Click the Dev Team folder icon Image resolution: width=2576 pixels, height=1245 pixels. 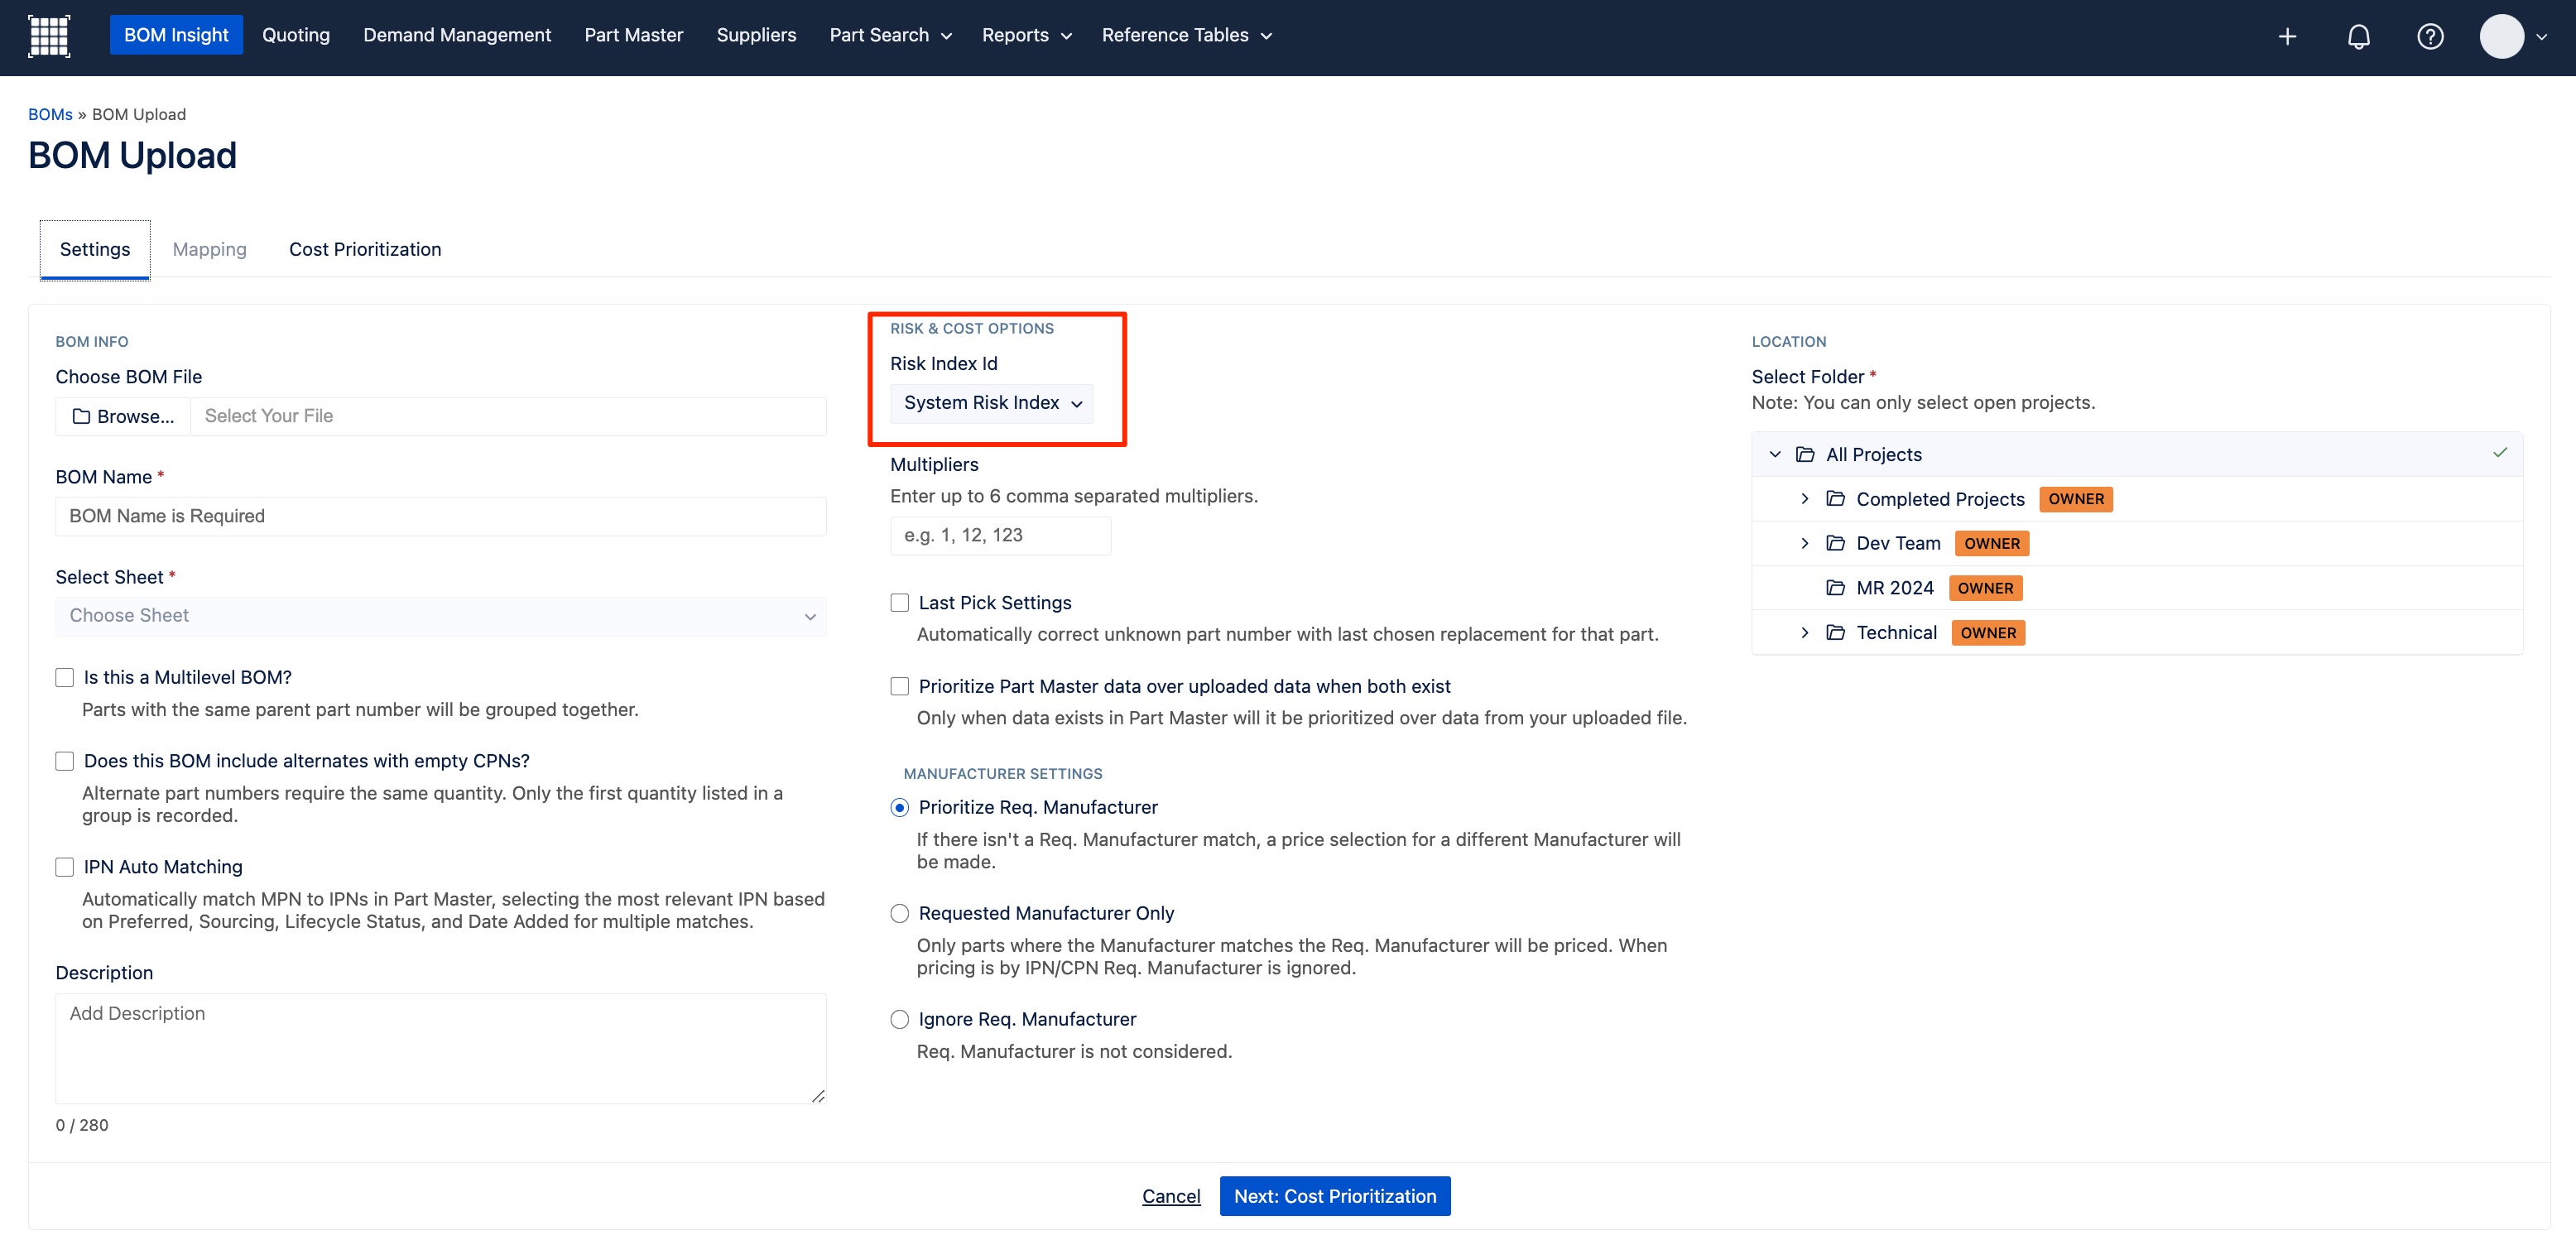pos(1835,543)
